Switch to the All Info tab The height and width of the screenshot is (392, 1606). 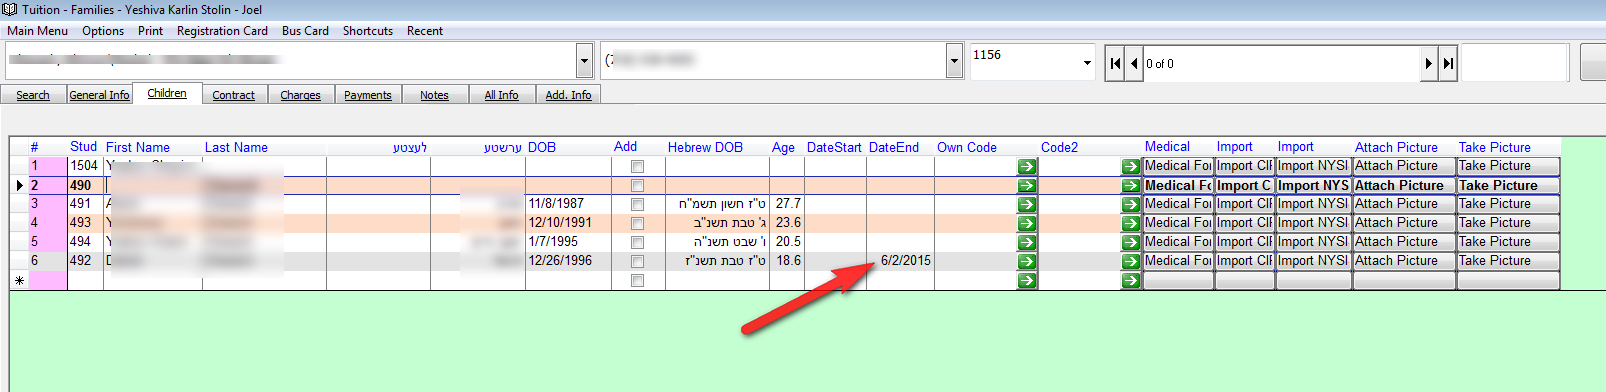501,95
